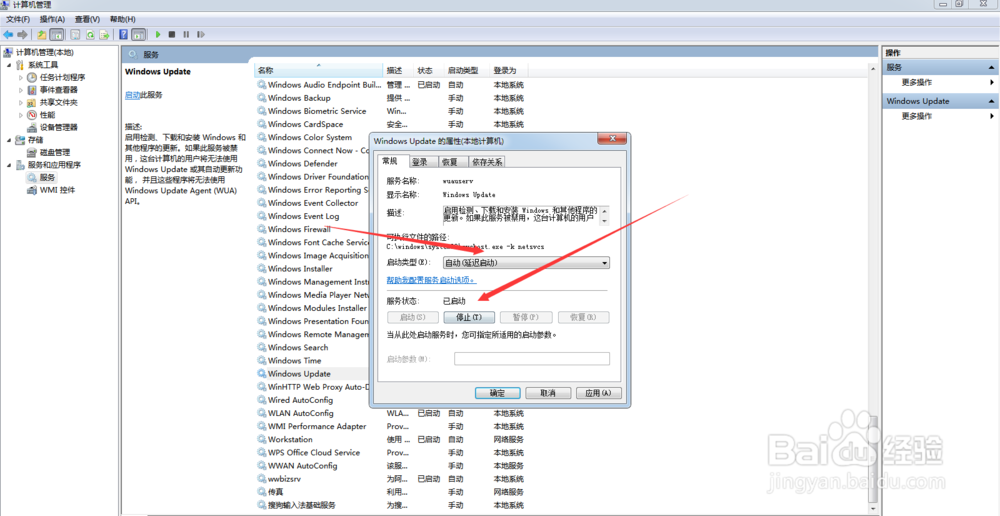Open Help via the blue question mark icon
The width and height of the screenshot is (1000, 516).
(124, 34)
